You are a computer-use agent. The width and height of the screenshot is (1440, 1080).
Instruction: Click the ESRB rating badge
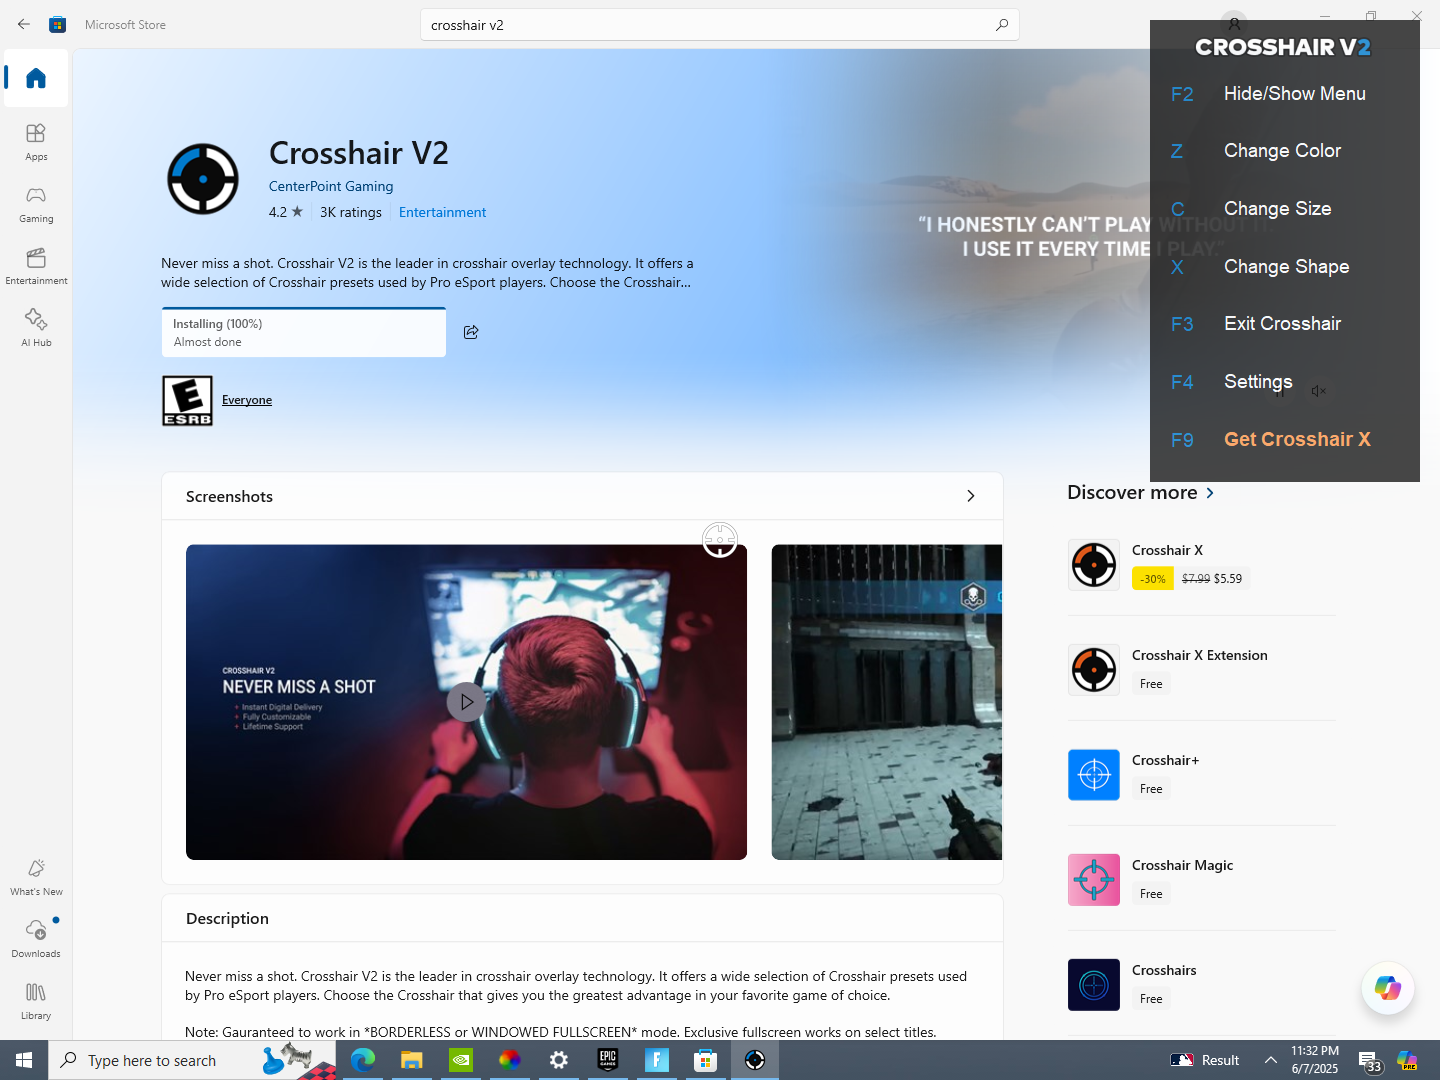[187, 401]
